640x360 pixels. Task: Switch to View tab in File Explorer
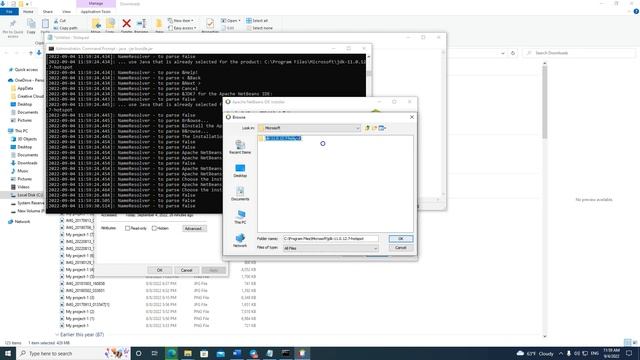coord(66,12)
